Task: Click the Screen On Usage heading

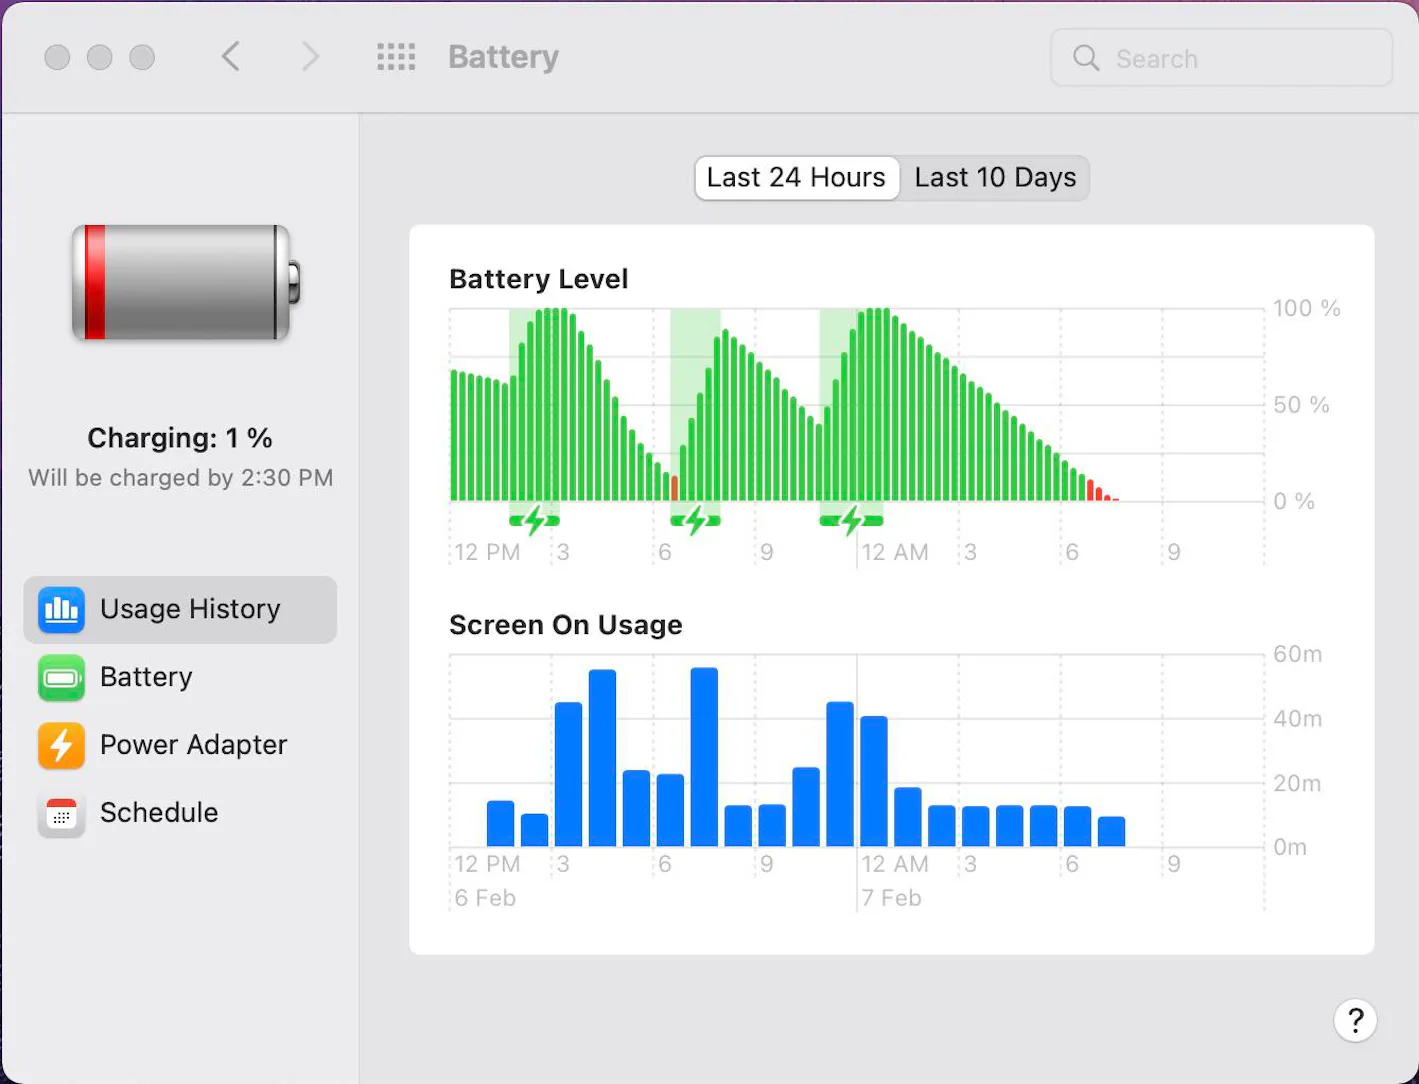Action: pyautogui.click(x=566, y=625)
